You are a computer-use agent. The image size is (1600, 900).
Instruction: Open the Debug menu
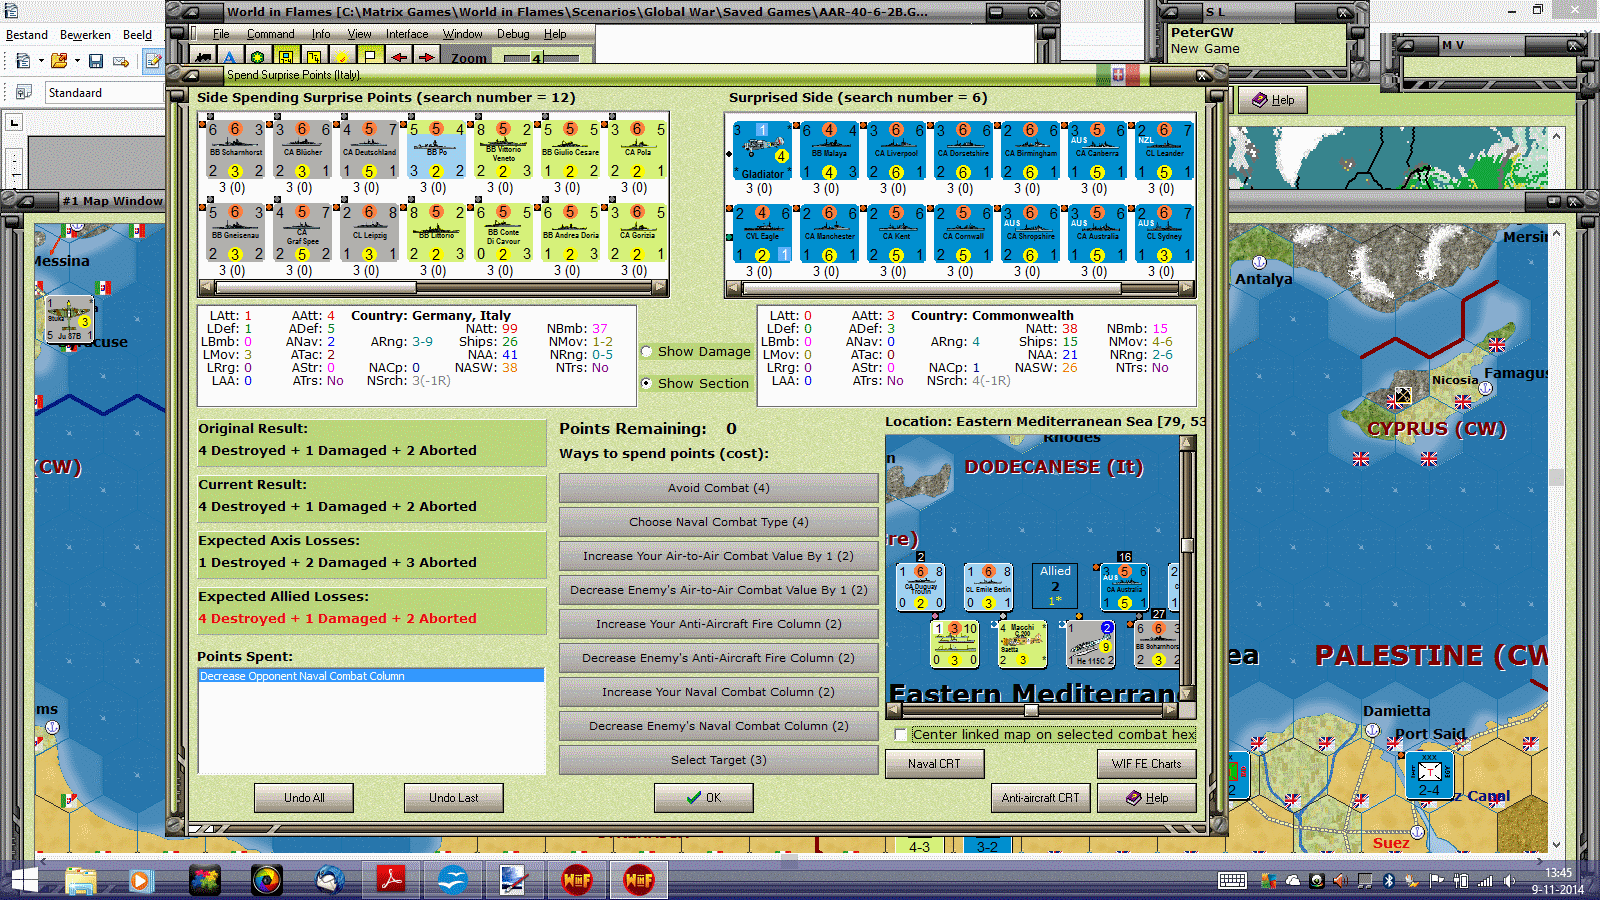click(x=513, y=34)
